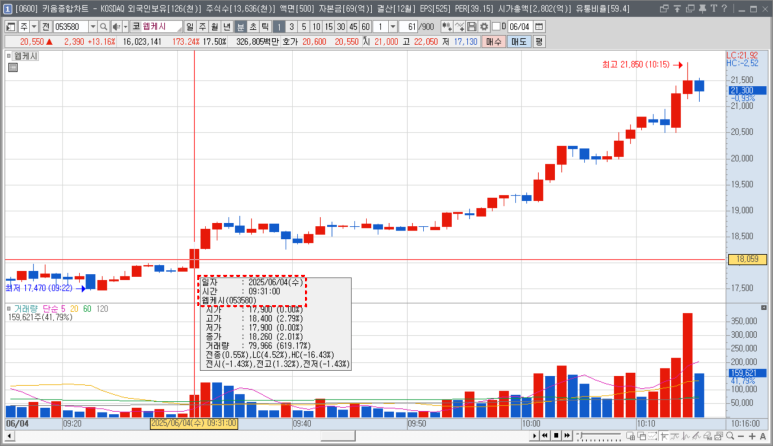Click the 매수 buy button

click(493, 42)
